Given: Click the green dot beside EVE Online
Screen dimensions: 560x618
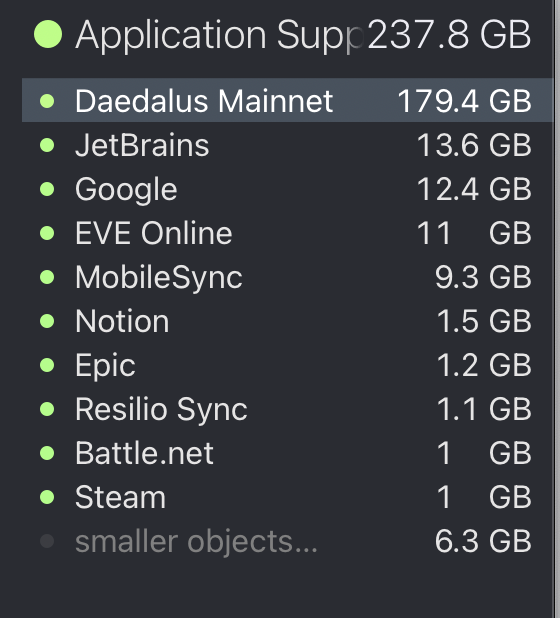Looking at the screenshot, I should [47, 233].
